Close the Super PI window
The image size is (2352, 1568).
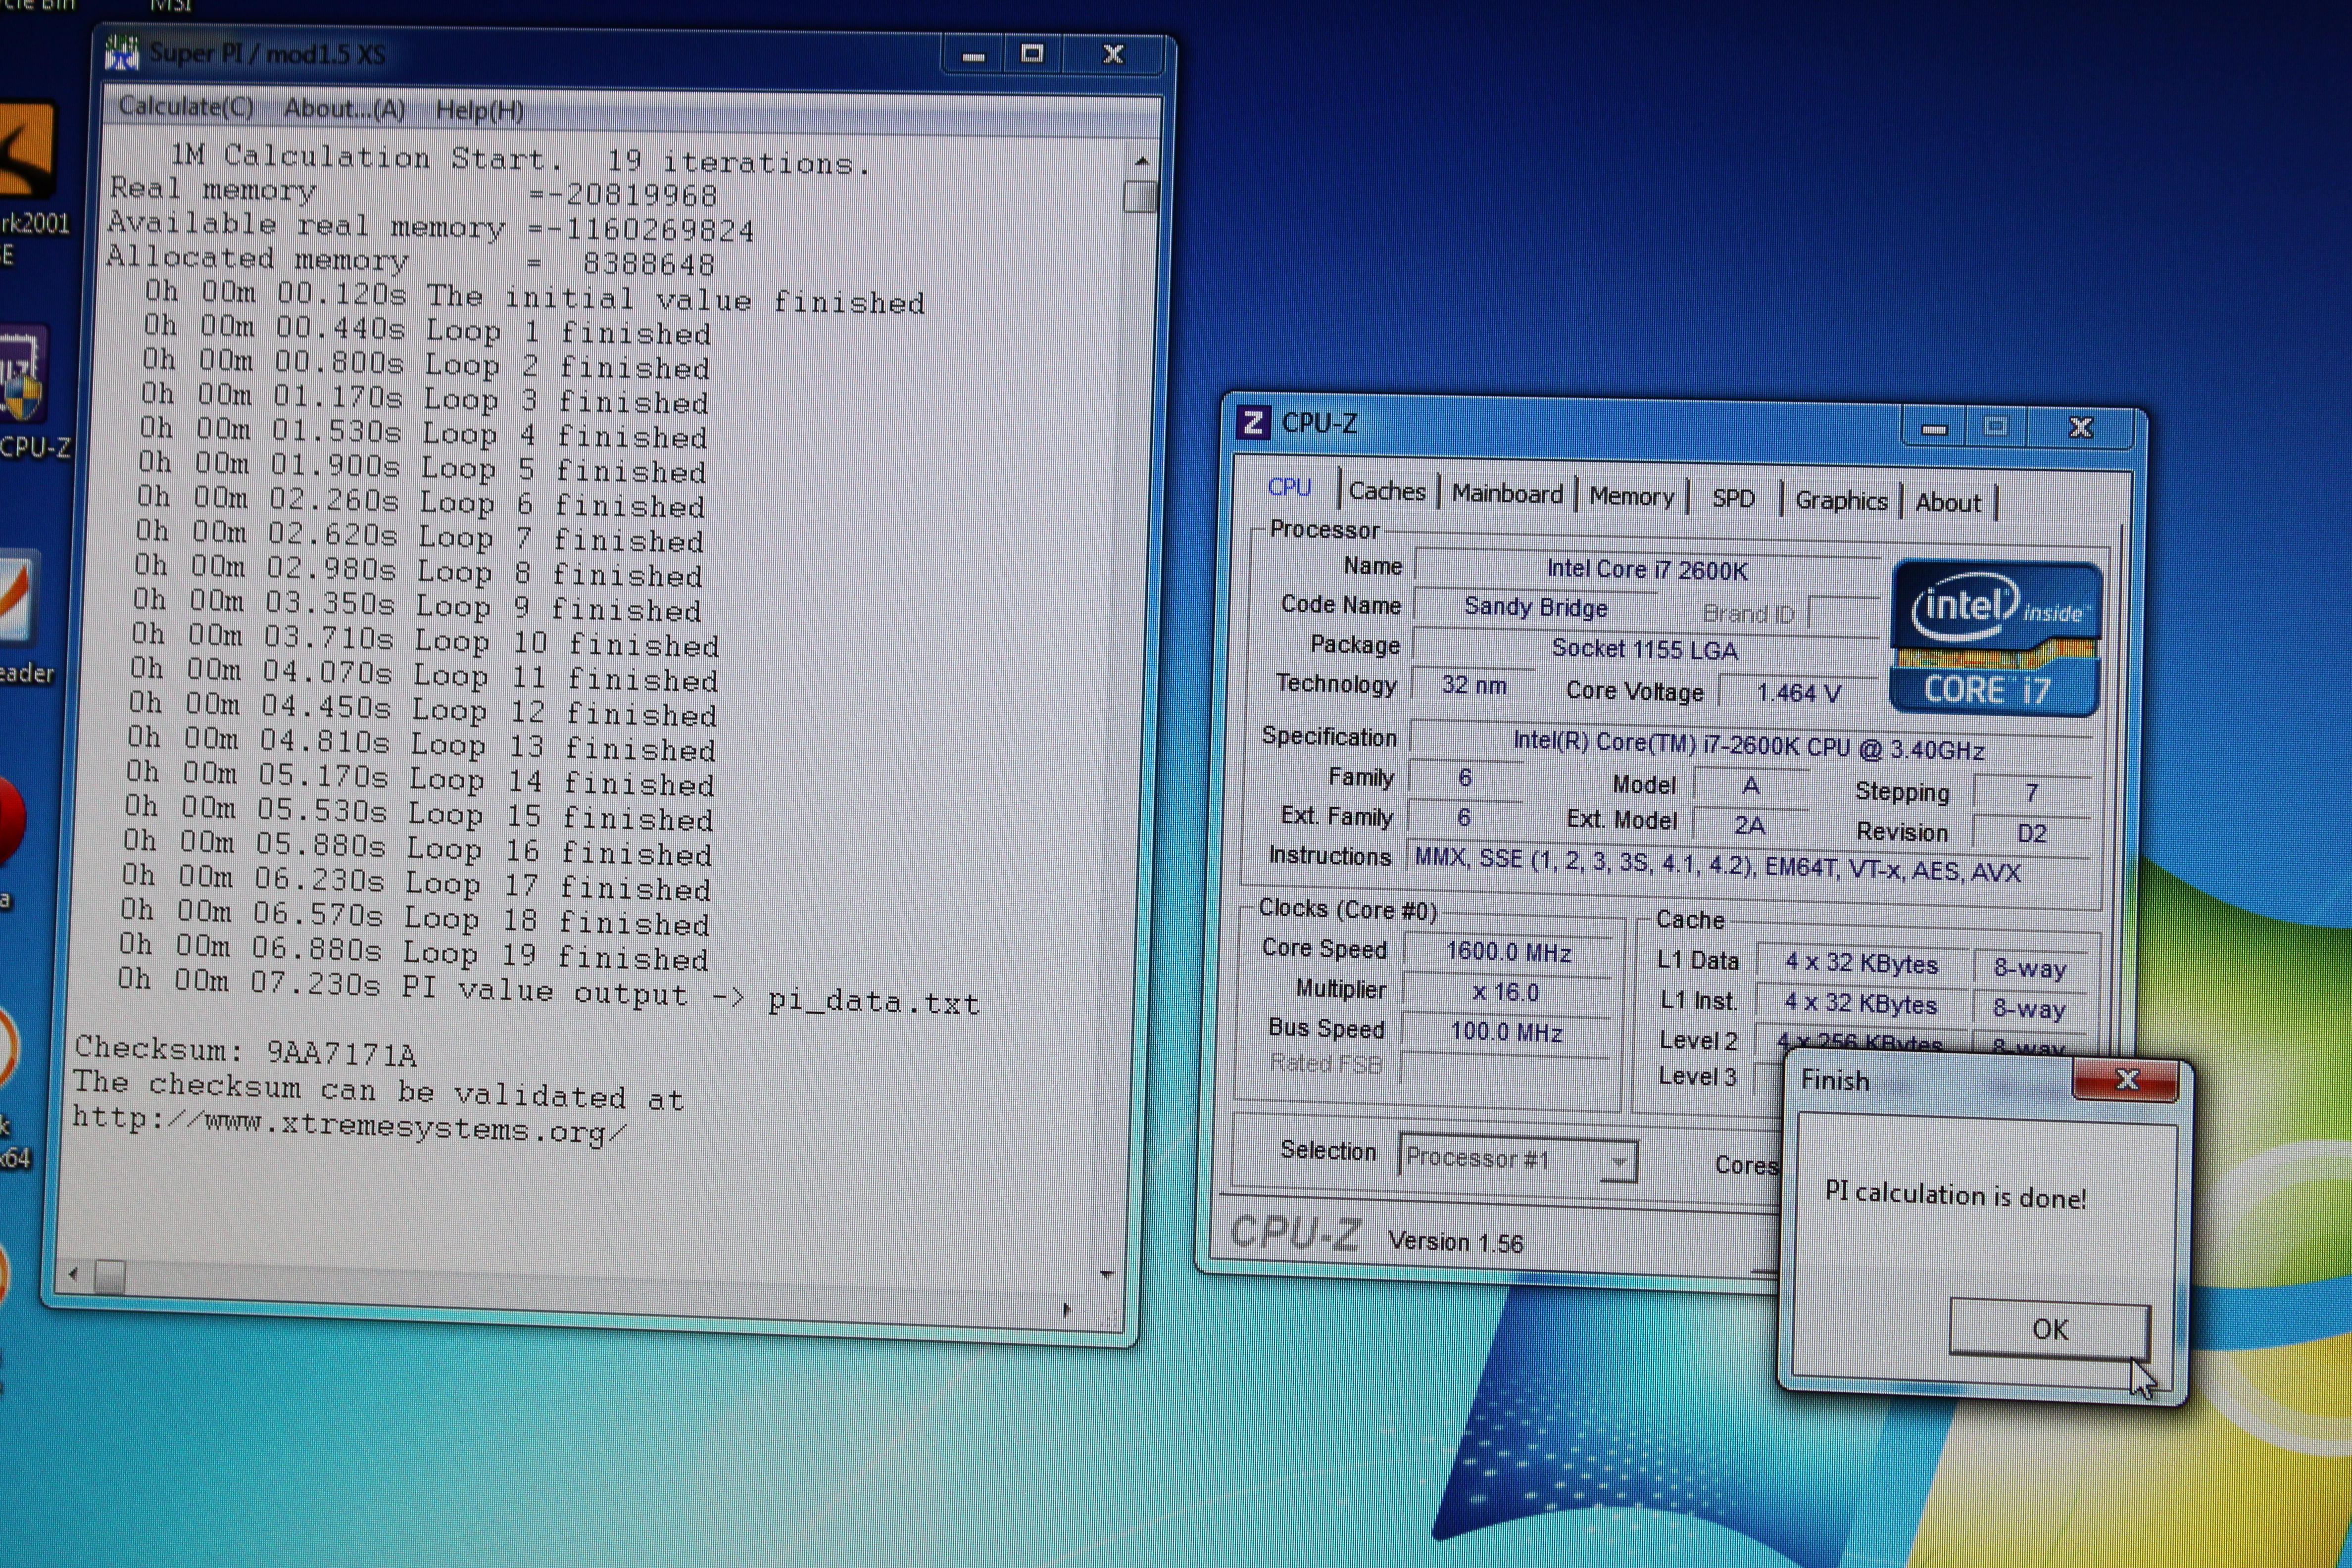coord(1112,55)
